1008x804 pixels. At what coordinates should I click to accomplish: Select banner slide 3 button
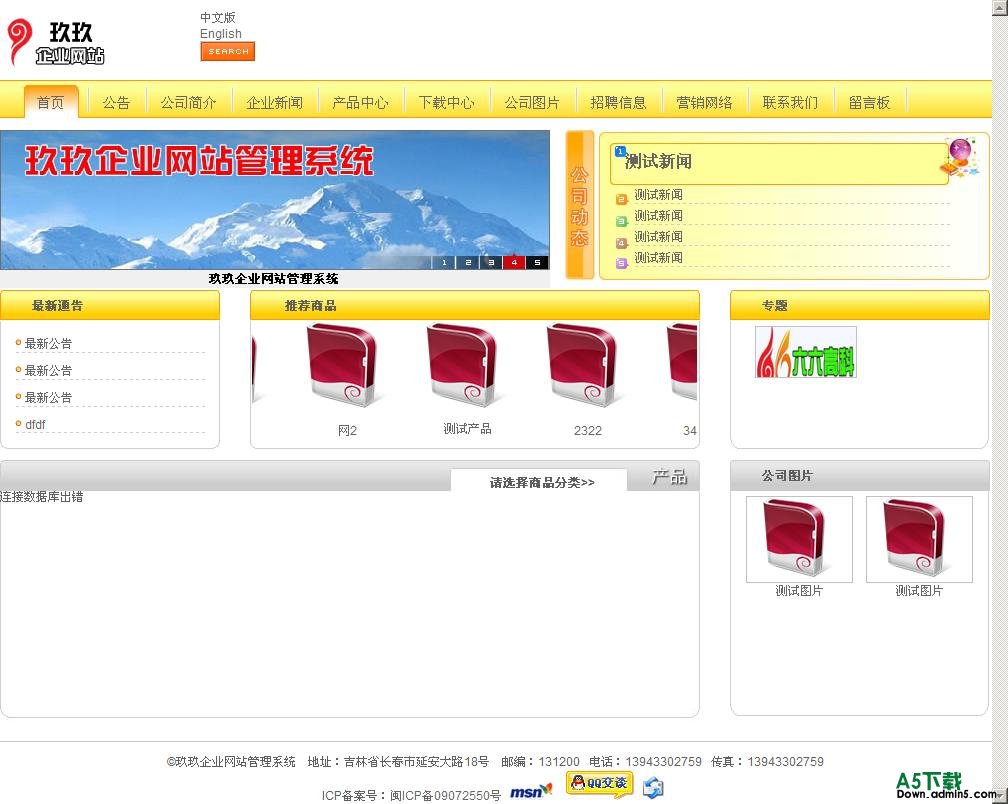pos(490,262)
